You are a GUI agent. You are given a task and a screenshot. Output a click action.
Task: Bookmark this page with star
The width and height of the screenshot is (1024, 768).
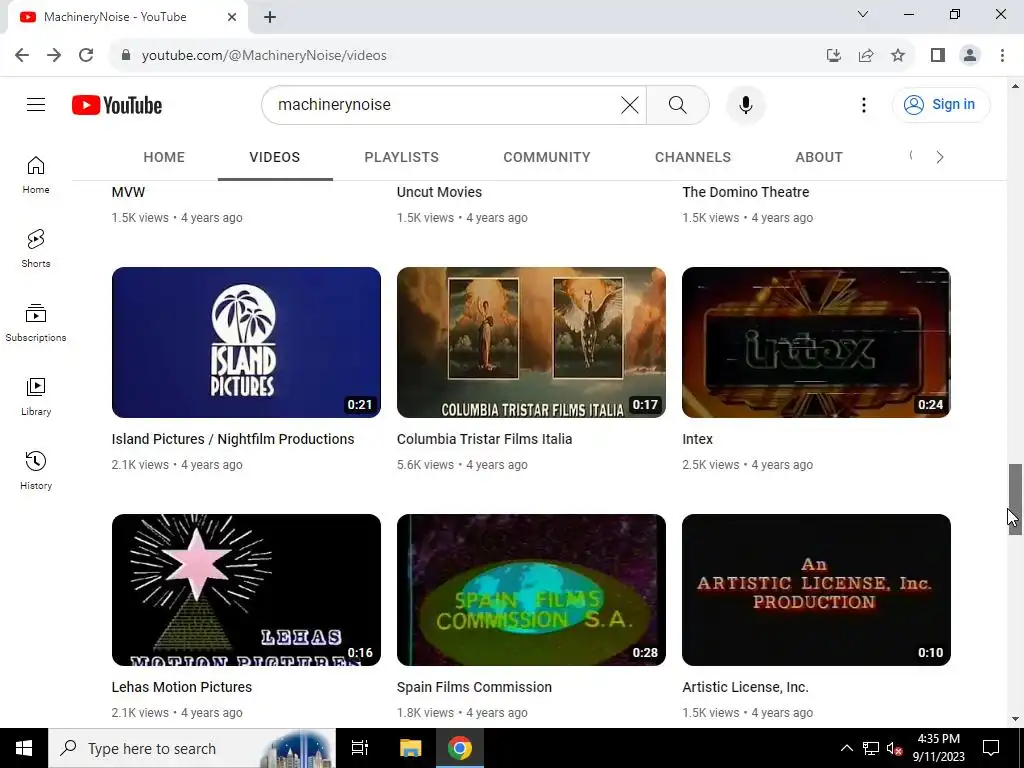tap(898, 55)
